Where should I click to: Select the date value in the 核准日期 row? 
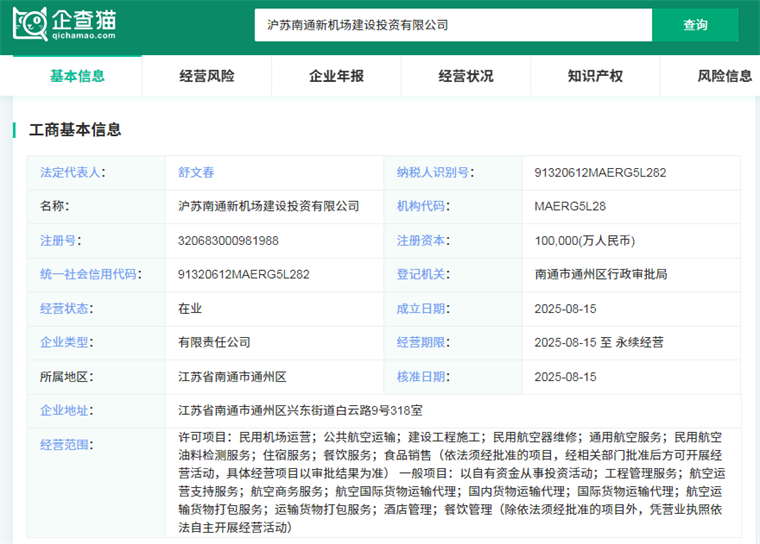565,377
